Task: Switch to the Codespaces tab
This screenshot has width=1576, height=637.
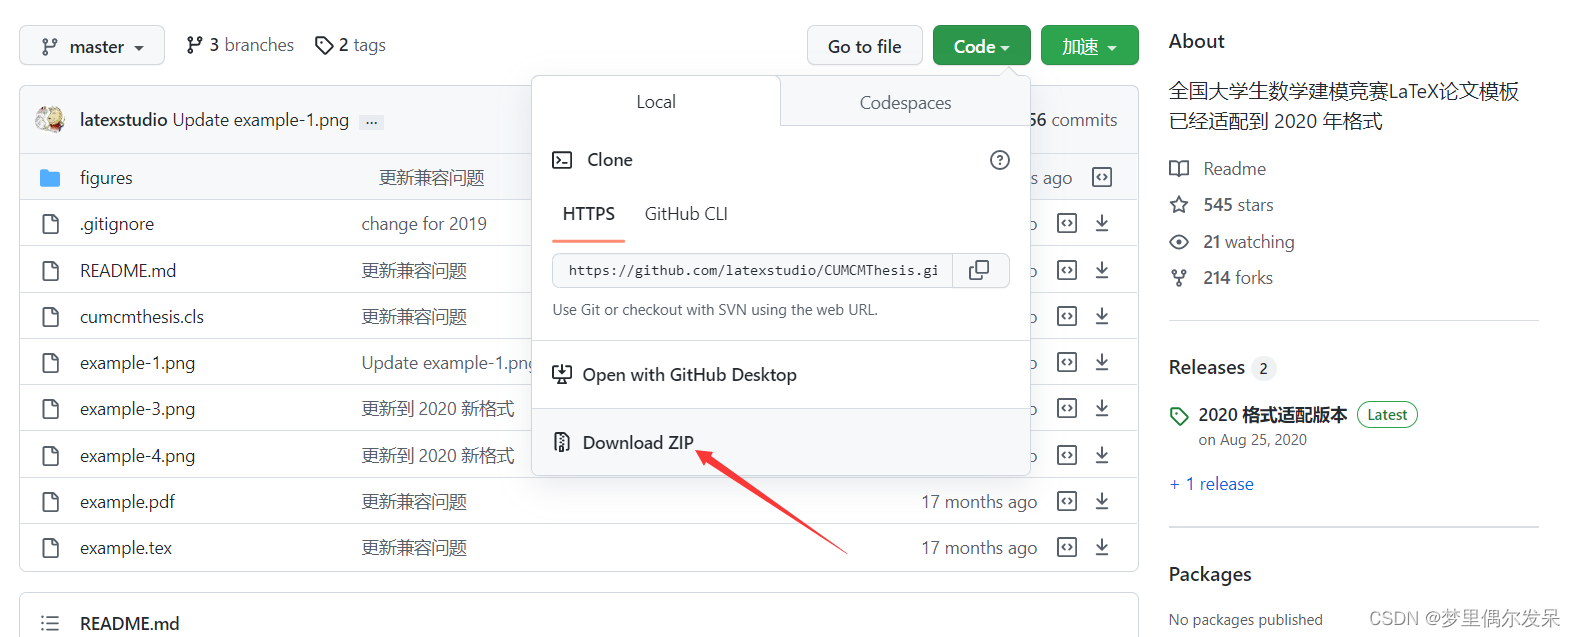Action: 905,102
